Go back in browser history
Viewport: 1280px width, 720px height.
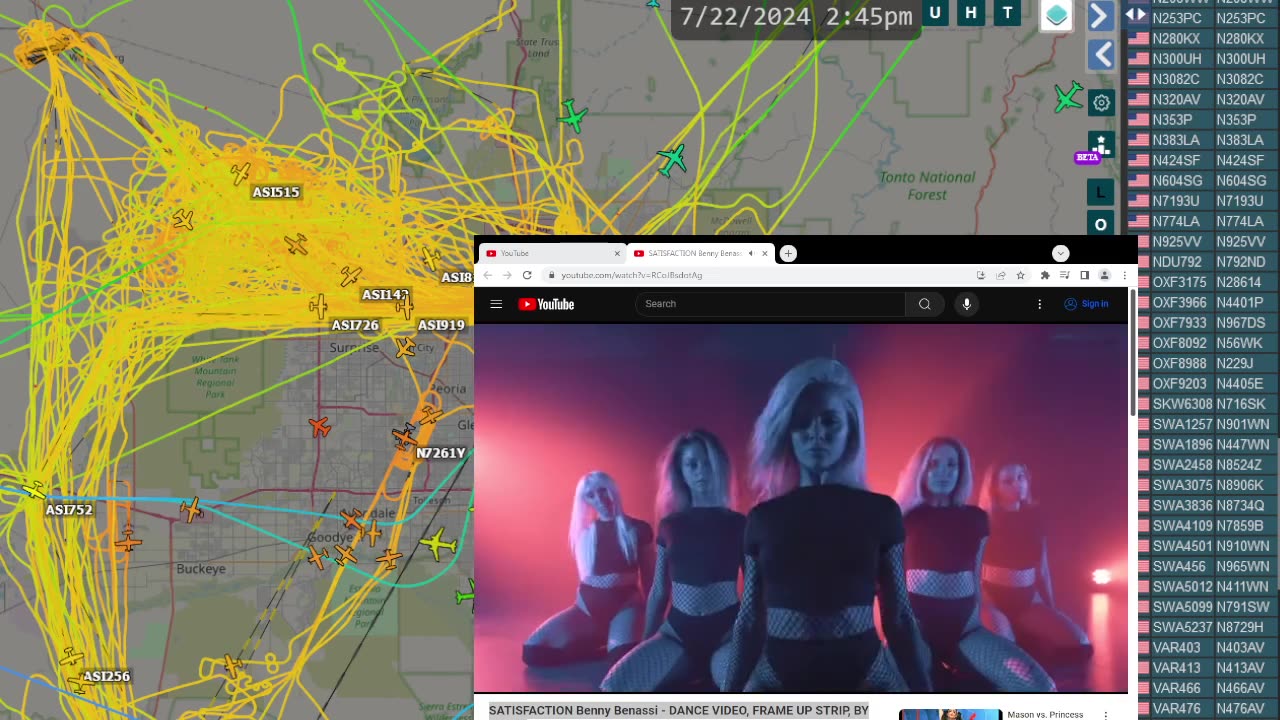(x=488, y=275)
